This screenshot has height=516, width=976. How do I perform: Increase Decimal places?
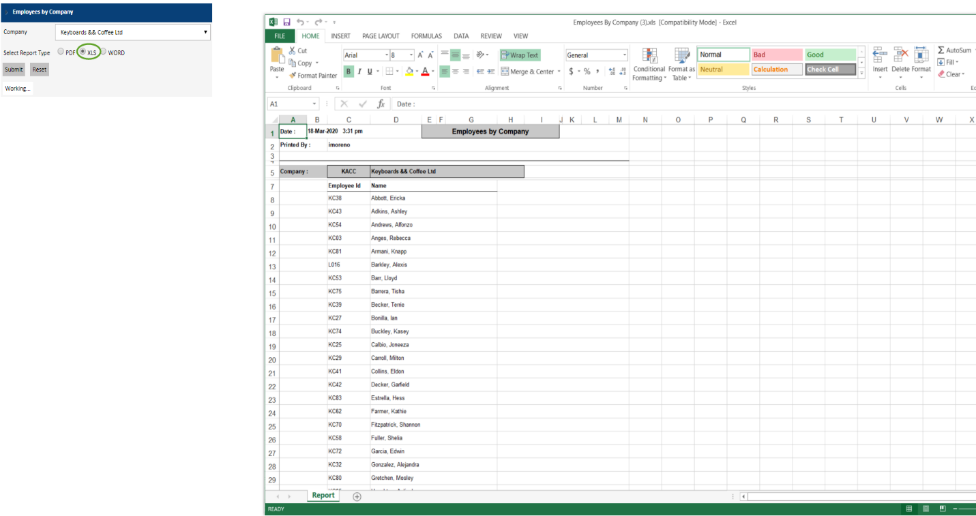click(612, 72)
